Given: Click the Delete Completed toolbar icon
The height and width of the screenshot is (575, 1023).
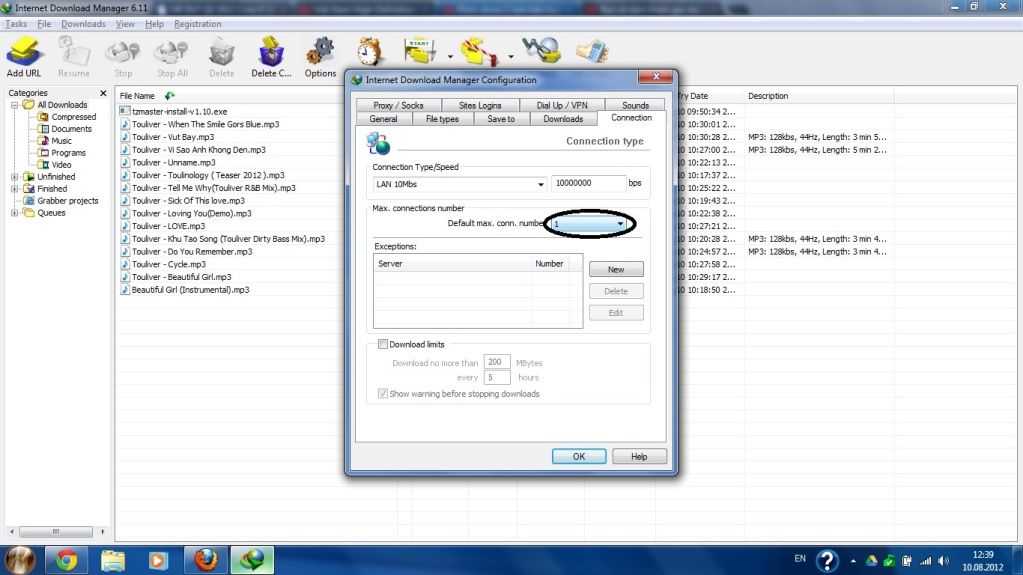Looking at the screenshot, I should pos(271,57).
